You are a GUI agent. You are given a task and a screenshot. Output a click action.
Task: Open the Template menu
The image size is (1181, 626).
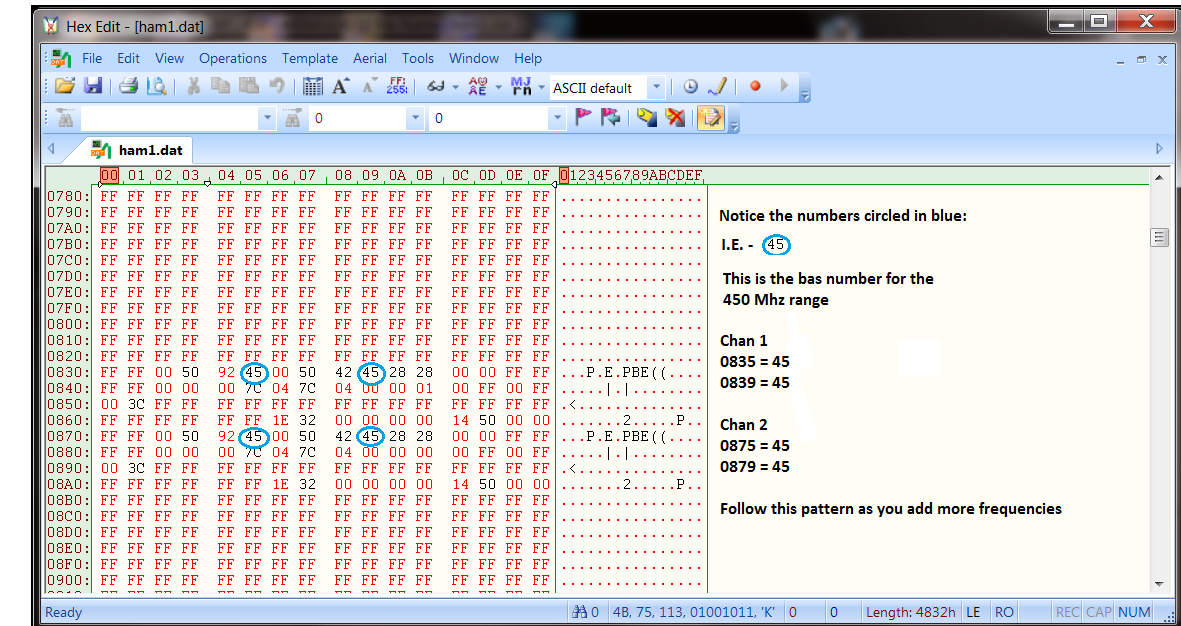(309, 58)
